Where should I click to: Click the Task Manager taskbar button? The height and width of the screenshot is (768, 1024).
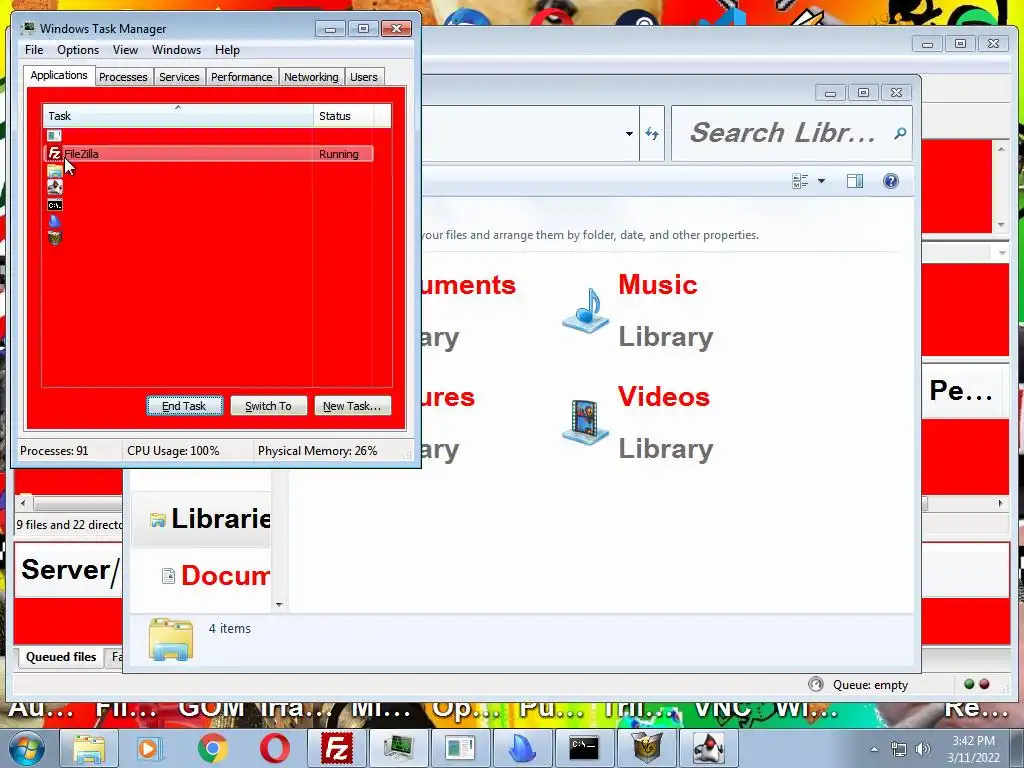coord(398,748)
